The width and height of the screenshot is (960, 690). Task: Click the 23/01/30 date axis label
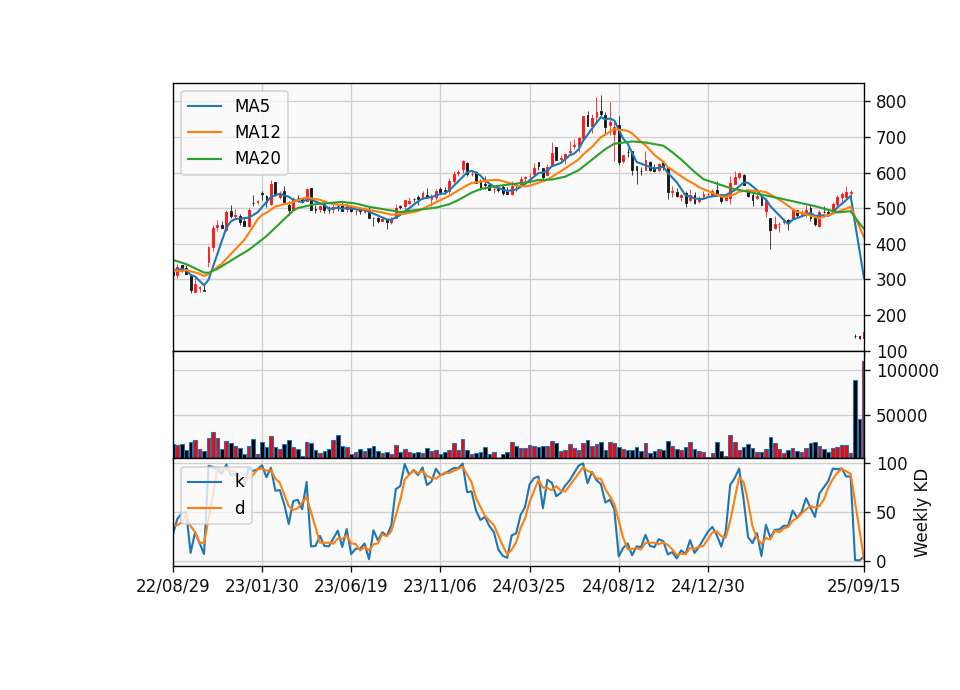coord(262,586)
